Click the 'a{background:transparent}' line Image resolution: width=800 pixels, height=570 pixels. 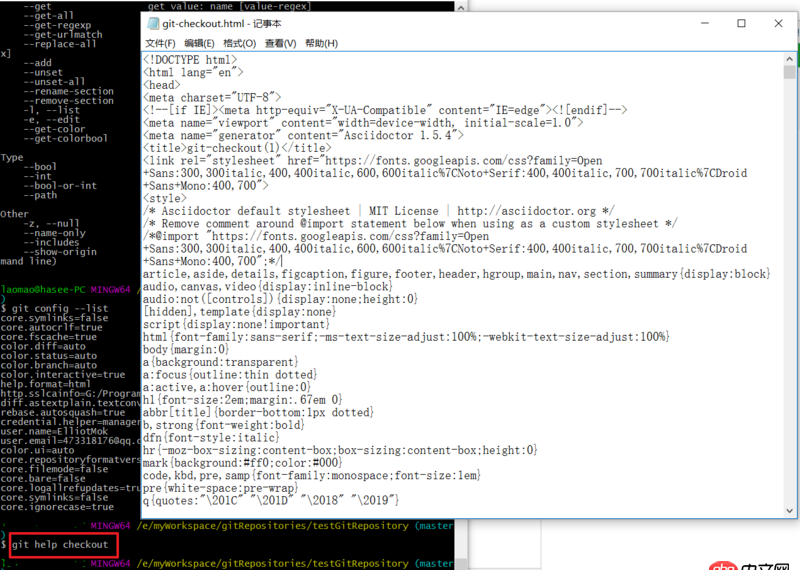click(220, 362)
